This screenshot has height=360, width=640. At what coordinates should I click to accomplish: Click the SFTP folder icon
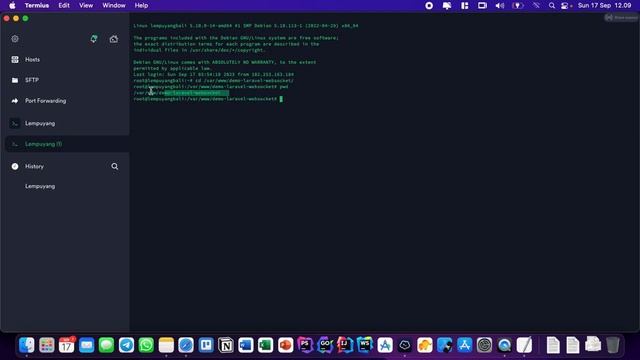[x=15, y=80]
